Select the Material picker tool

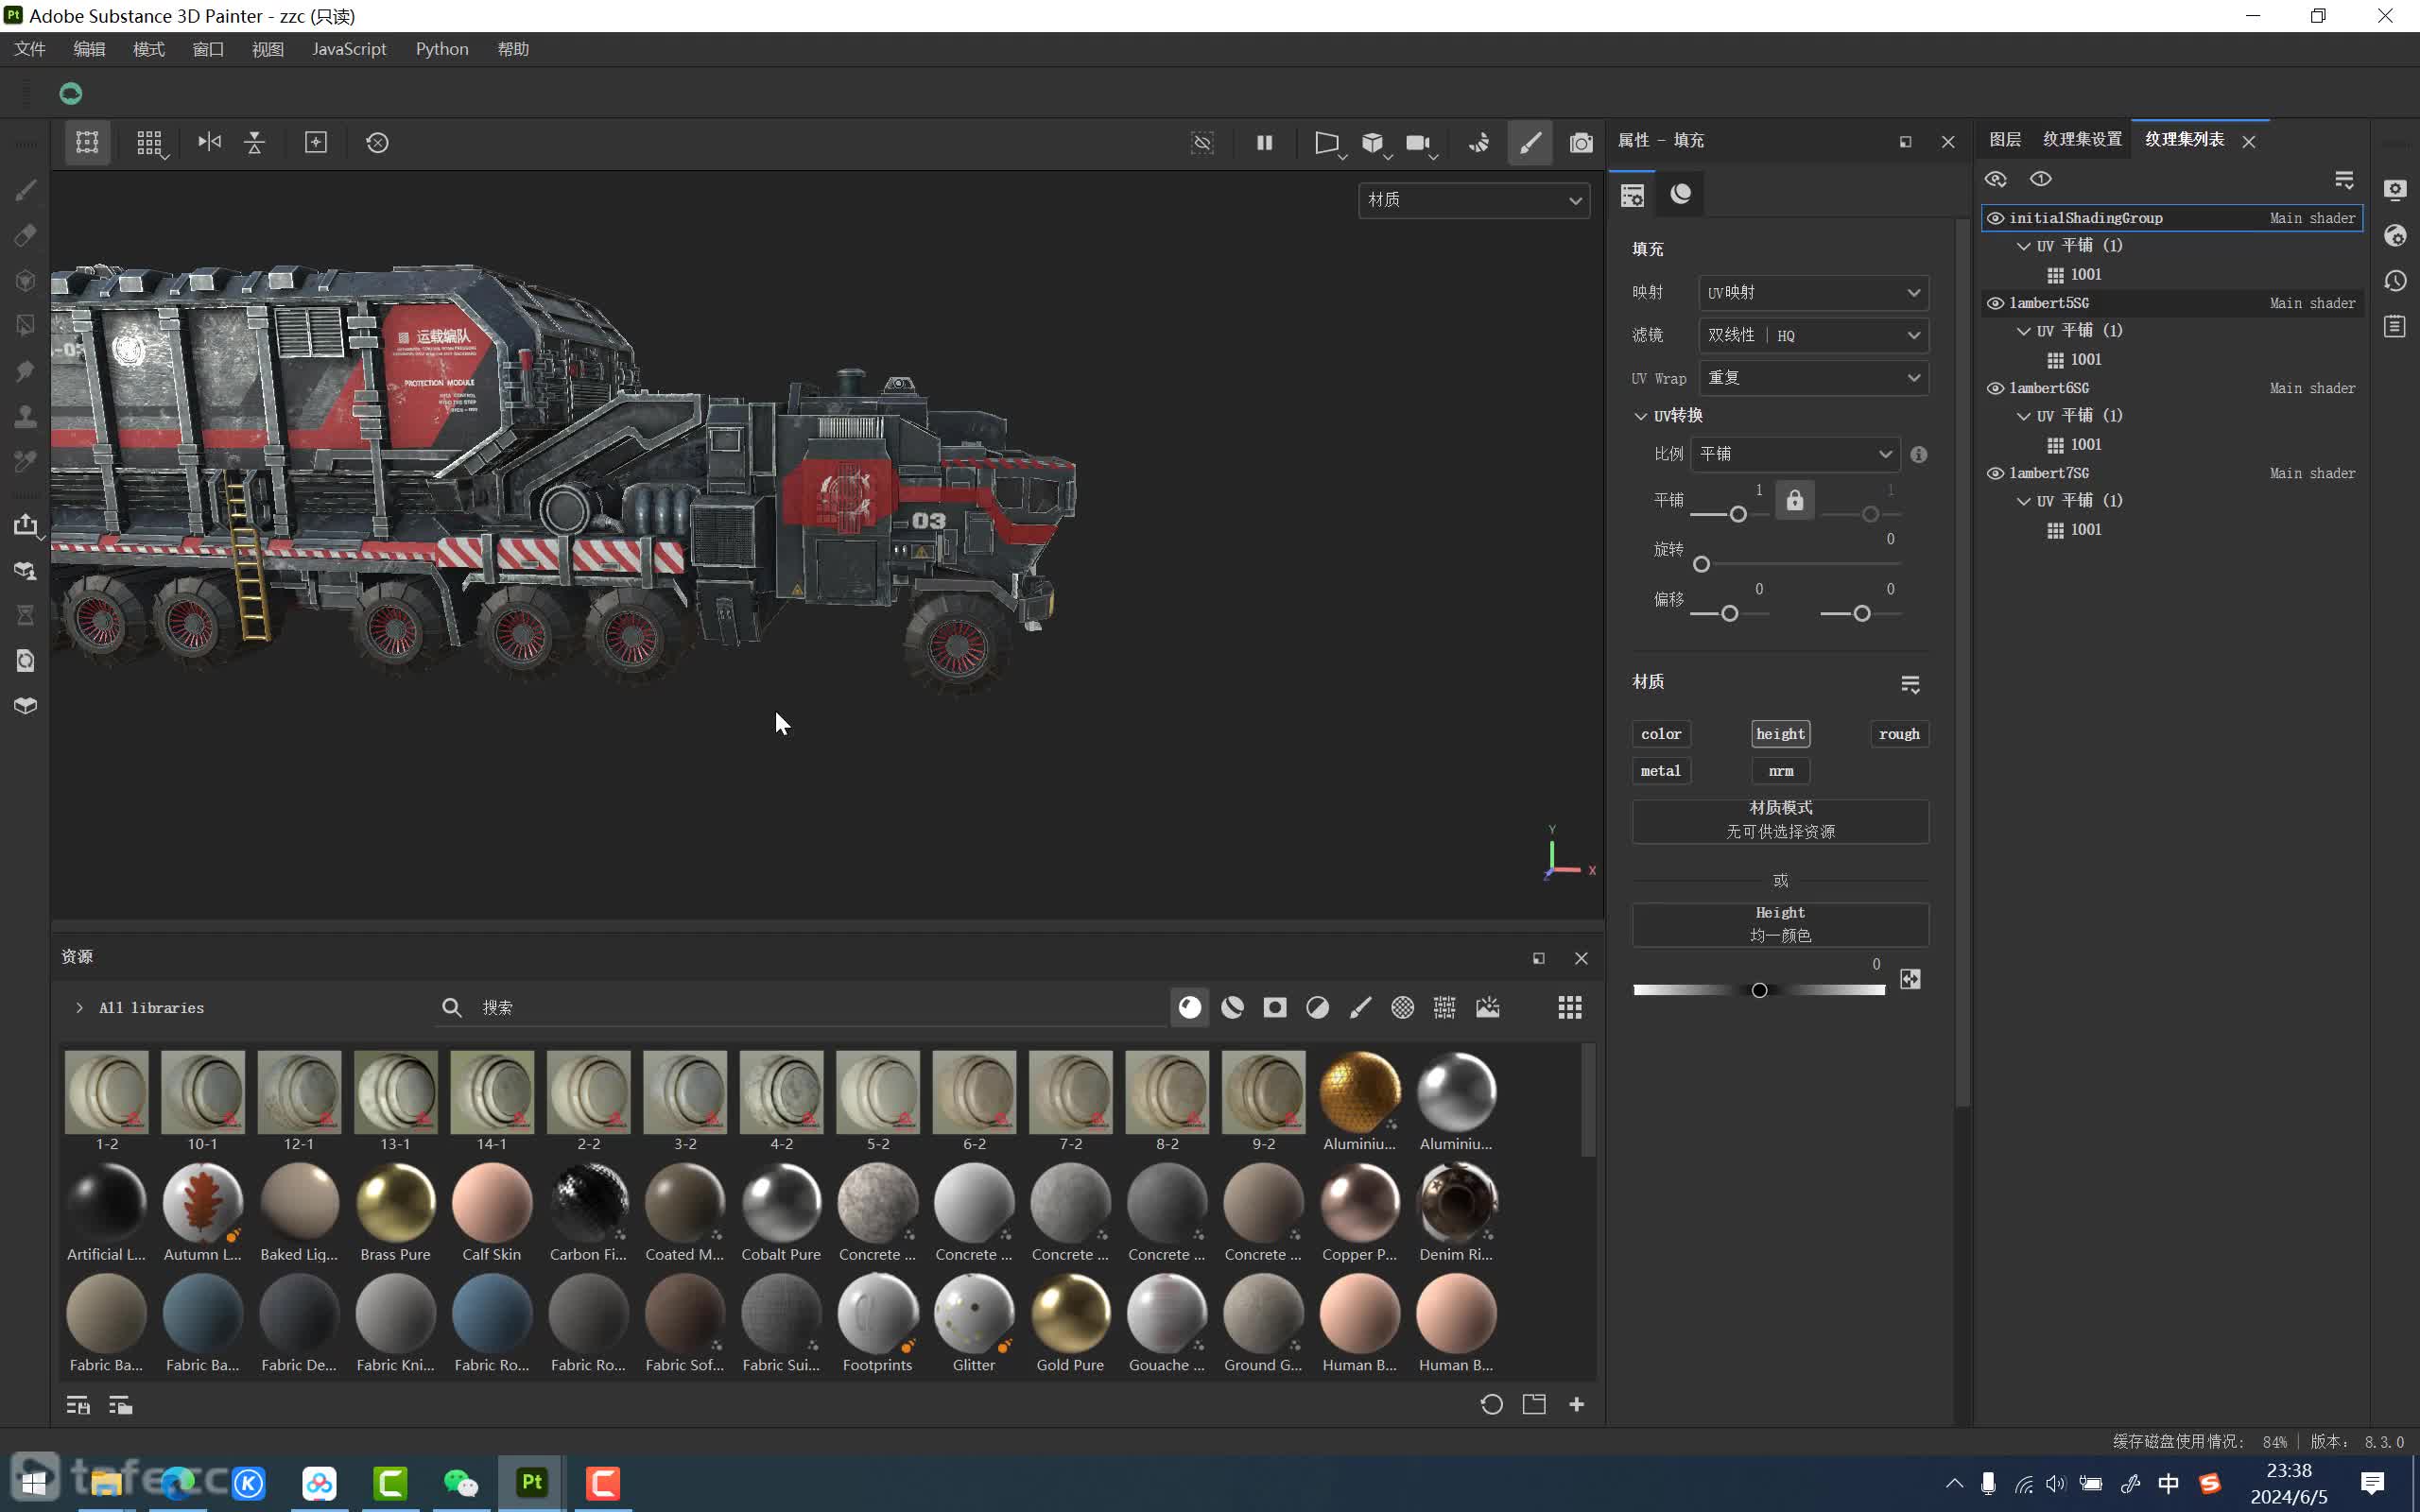(26, 461)
